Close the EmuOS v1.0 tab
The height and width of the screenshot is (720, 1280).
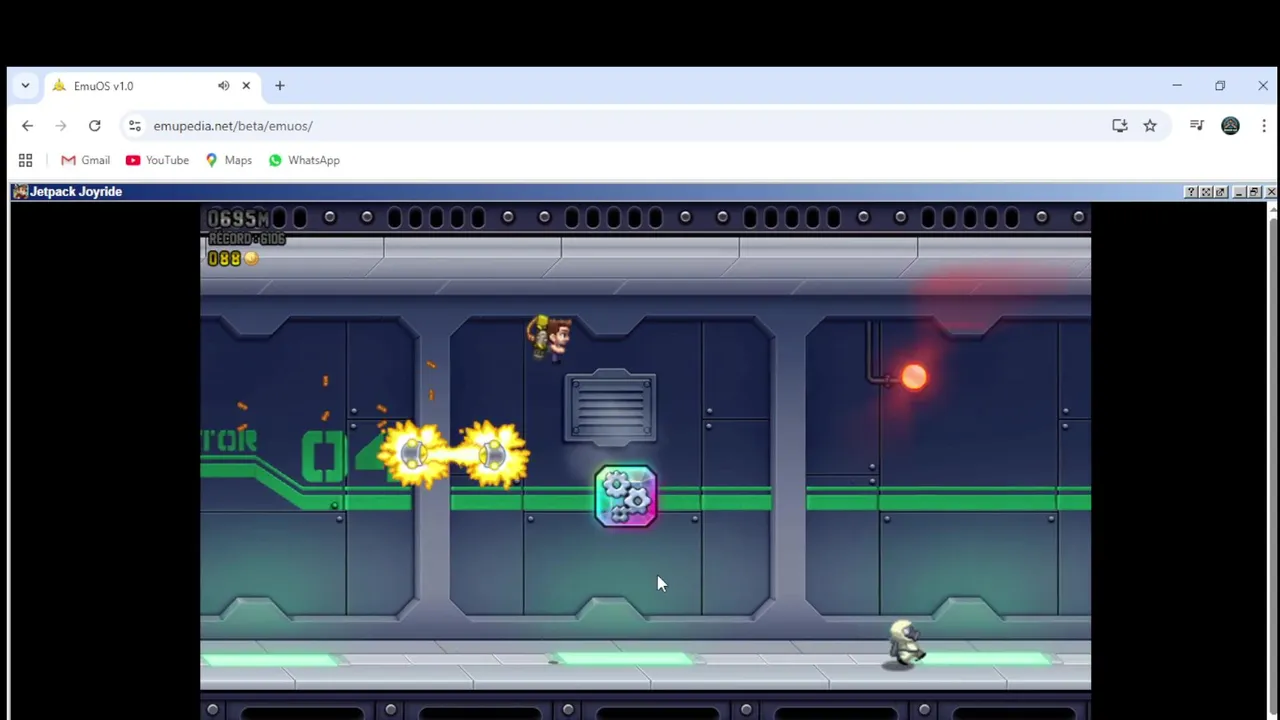click(246, 86)
